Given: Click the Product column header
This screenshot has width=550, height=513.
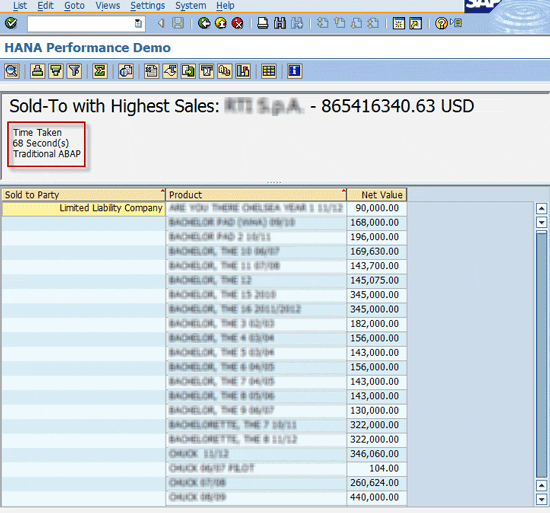Looking at the screenshot, I should pos(256,195).
